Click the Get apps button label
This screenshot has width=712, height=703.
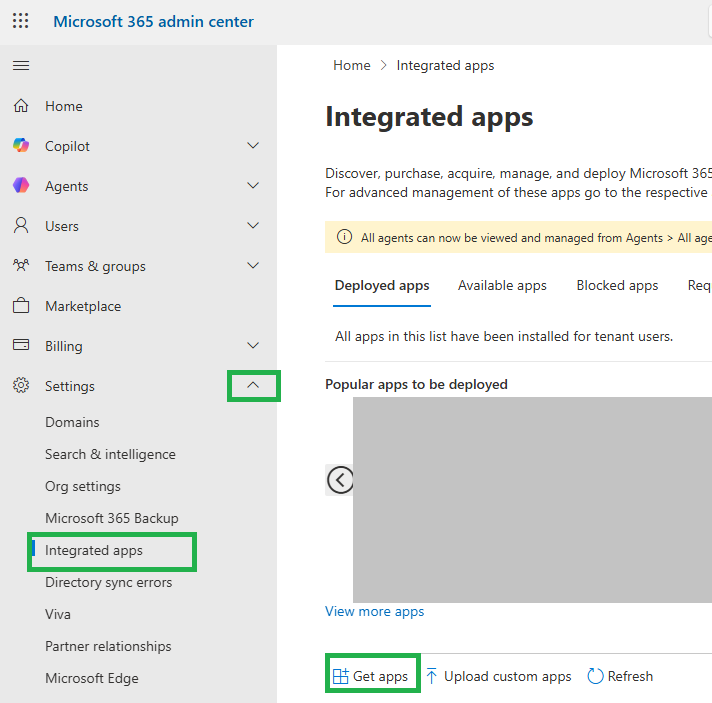point(381,676)
